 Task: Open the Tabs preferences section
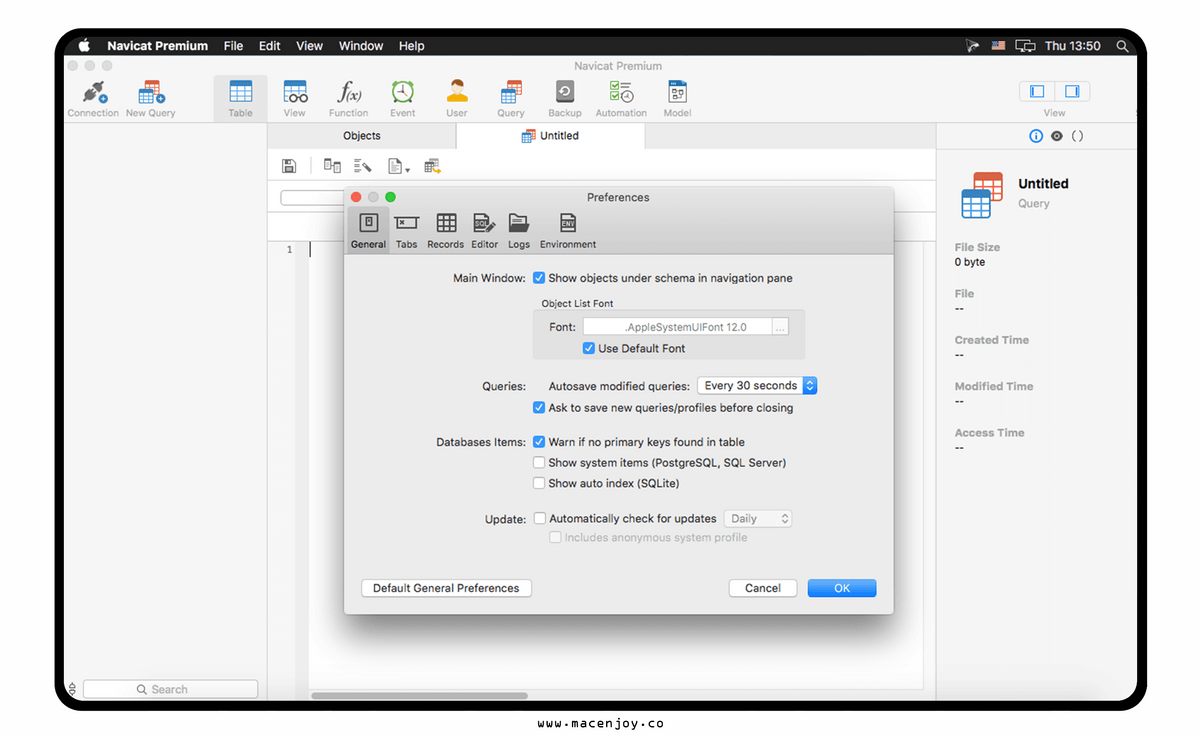tap(406, 230)
